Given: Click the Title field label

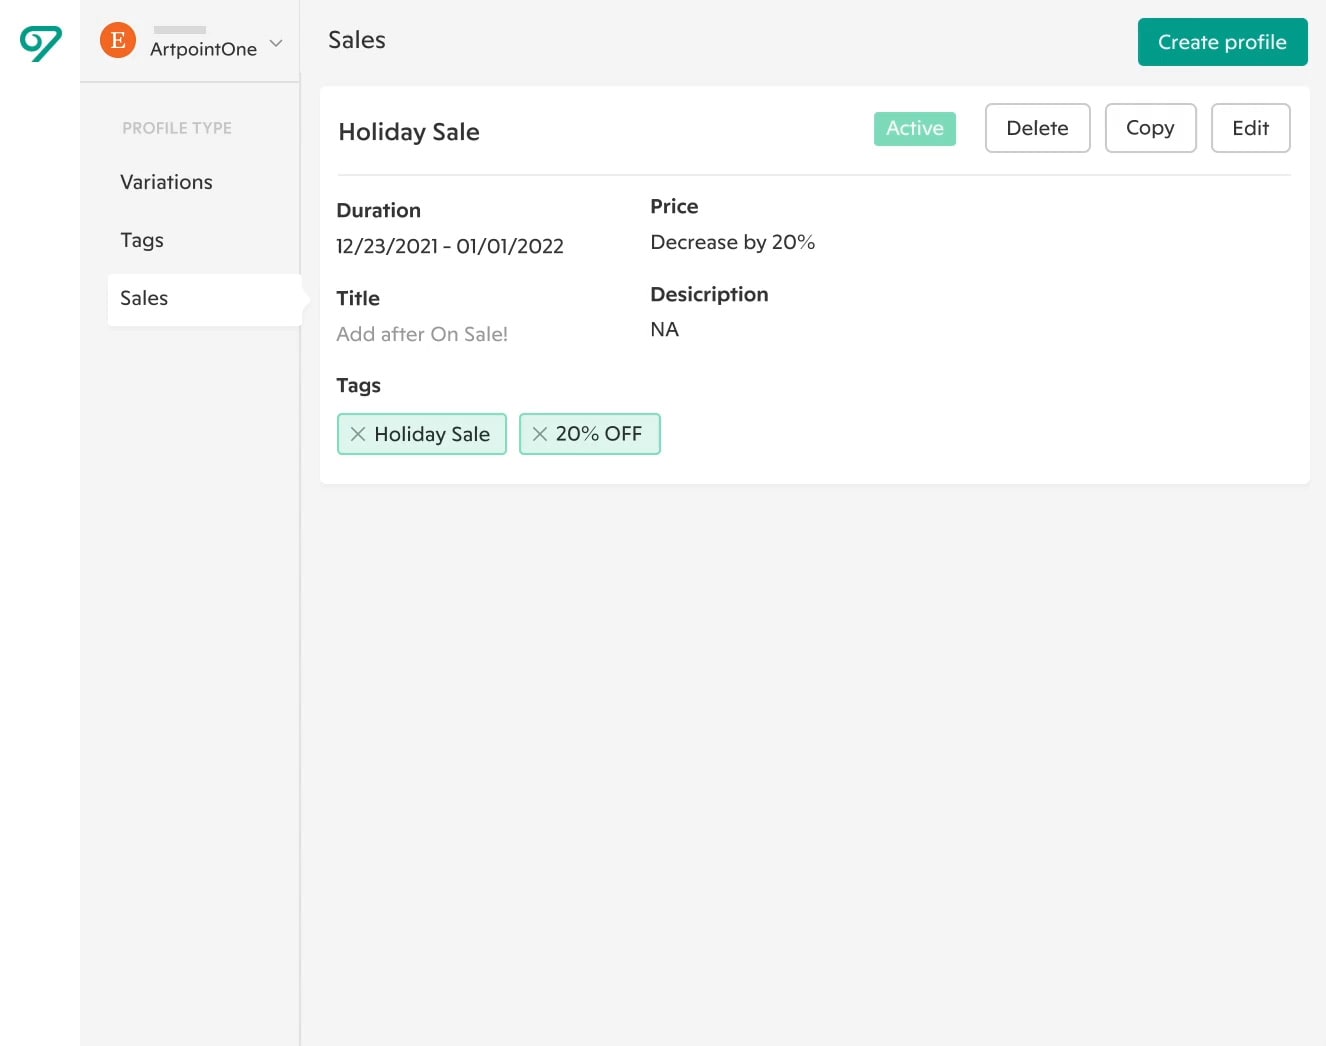Looking at the screenshot, I should point(358,298).
